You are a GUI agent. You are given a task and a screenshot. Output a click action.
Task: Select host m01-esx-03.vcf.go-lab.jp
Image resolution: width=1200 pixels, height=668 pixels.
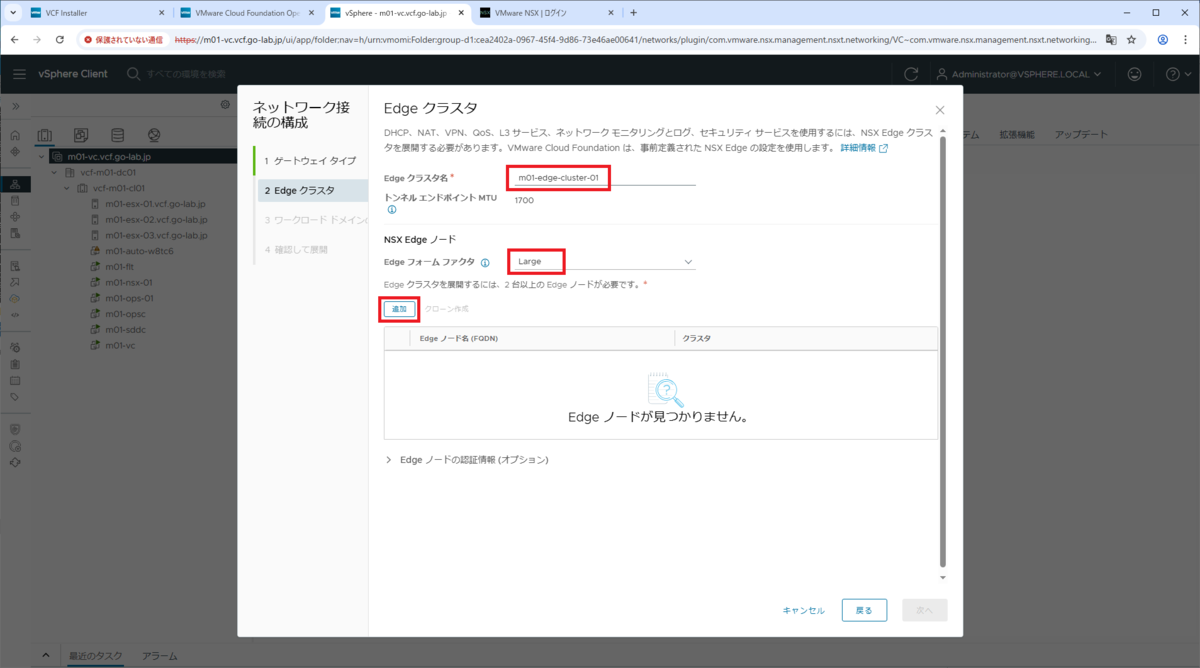coord(155,235)
